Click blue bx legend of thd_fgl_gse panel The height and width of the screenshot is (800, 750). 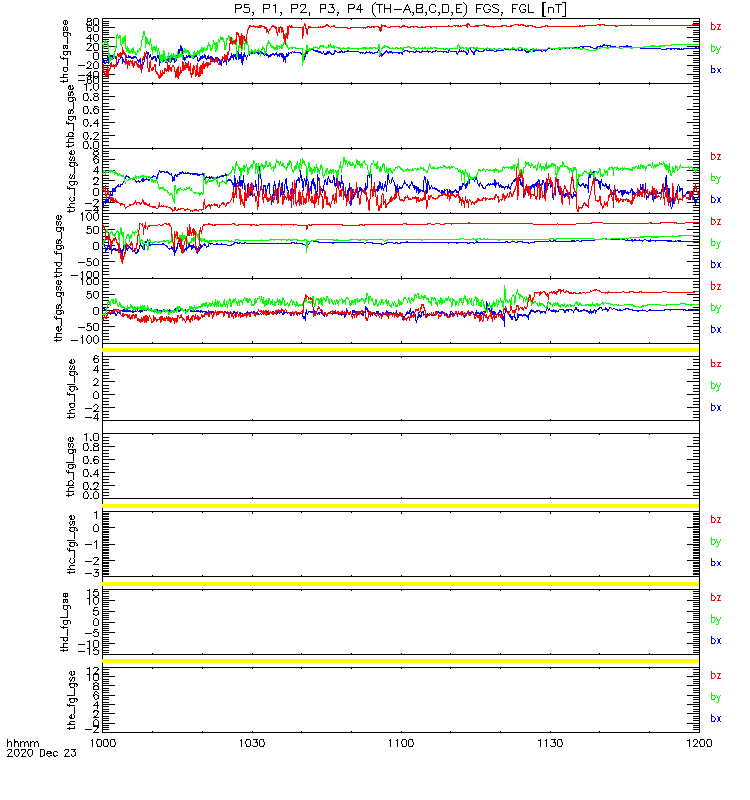point(716,640)
